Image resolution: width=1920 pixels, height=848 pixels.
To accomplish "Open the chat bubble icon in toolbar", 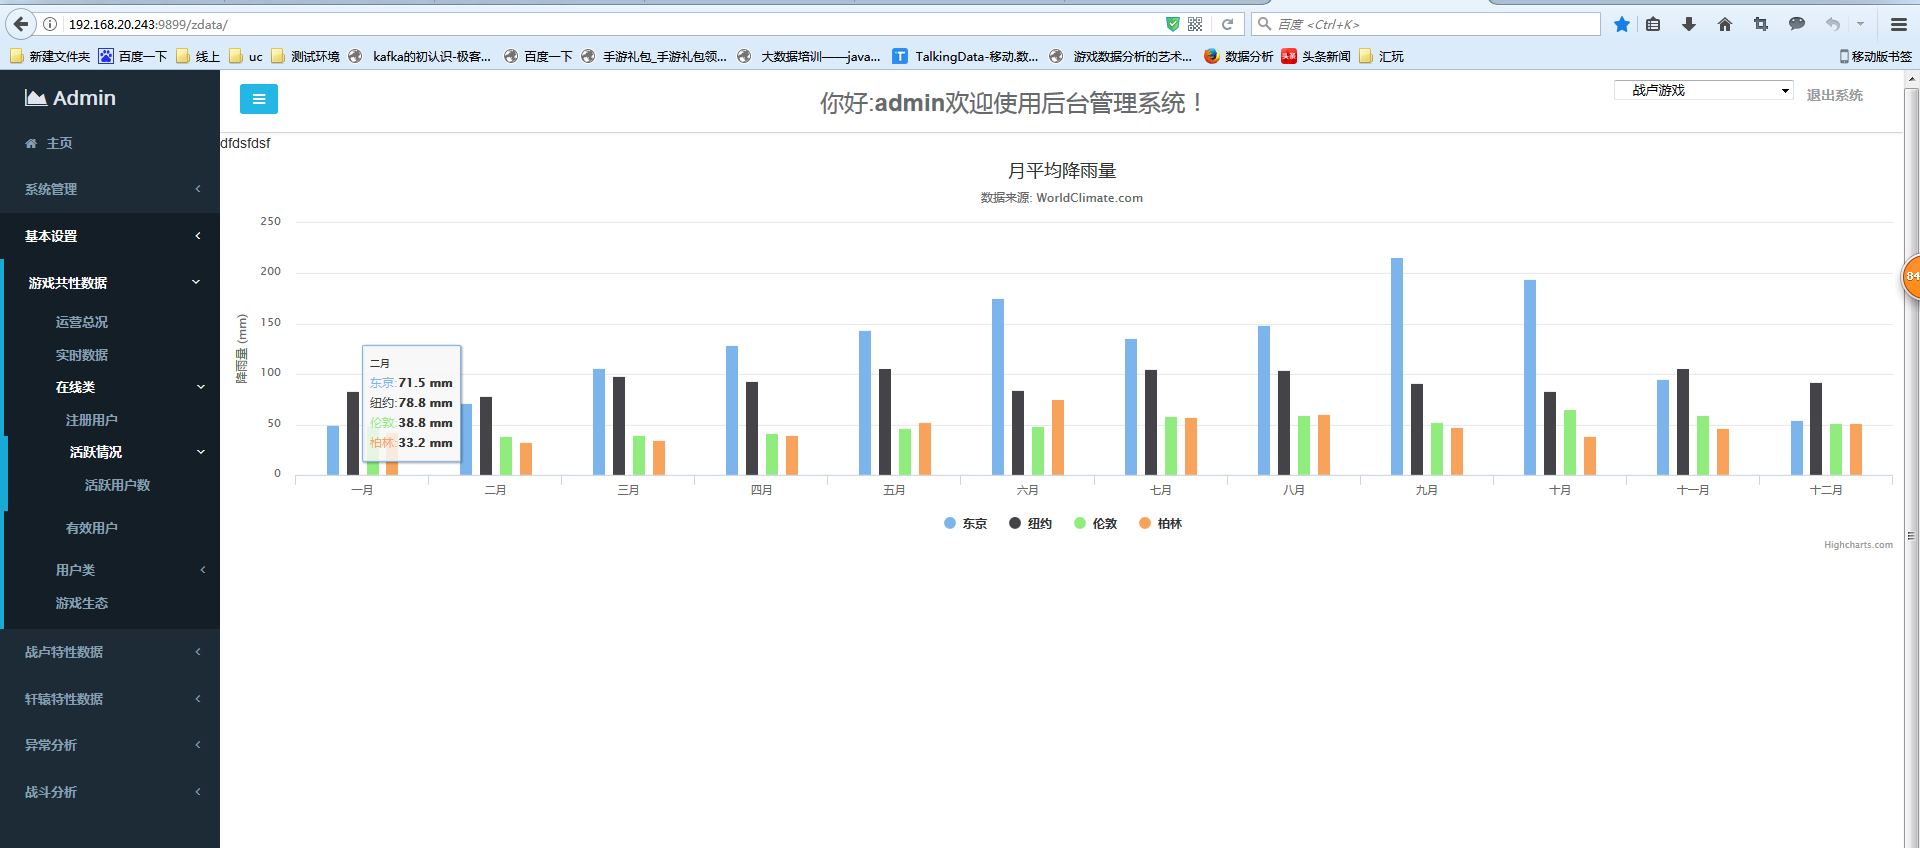I will point(1797,24).
